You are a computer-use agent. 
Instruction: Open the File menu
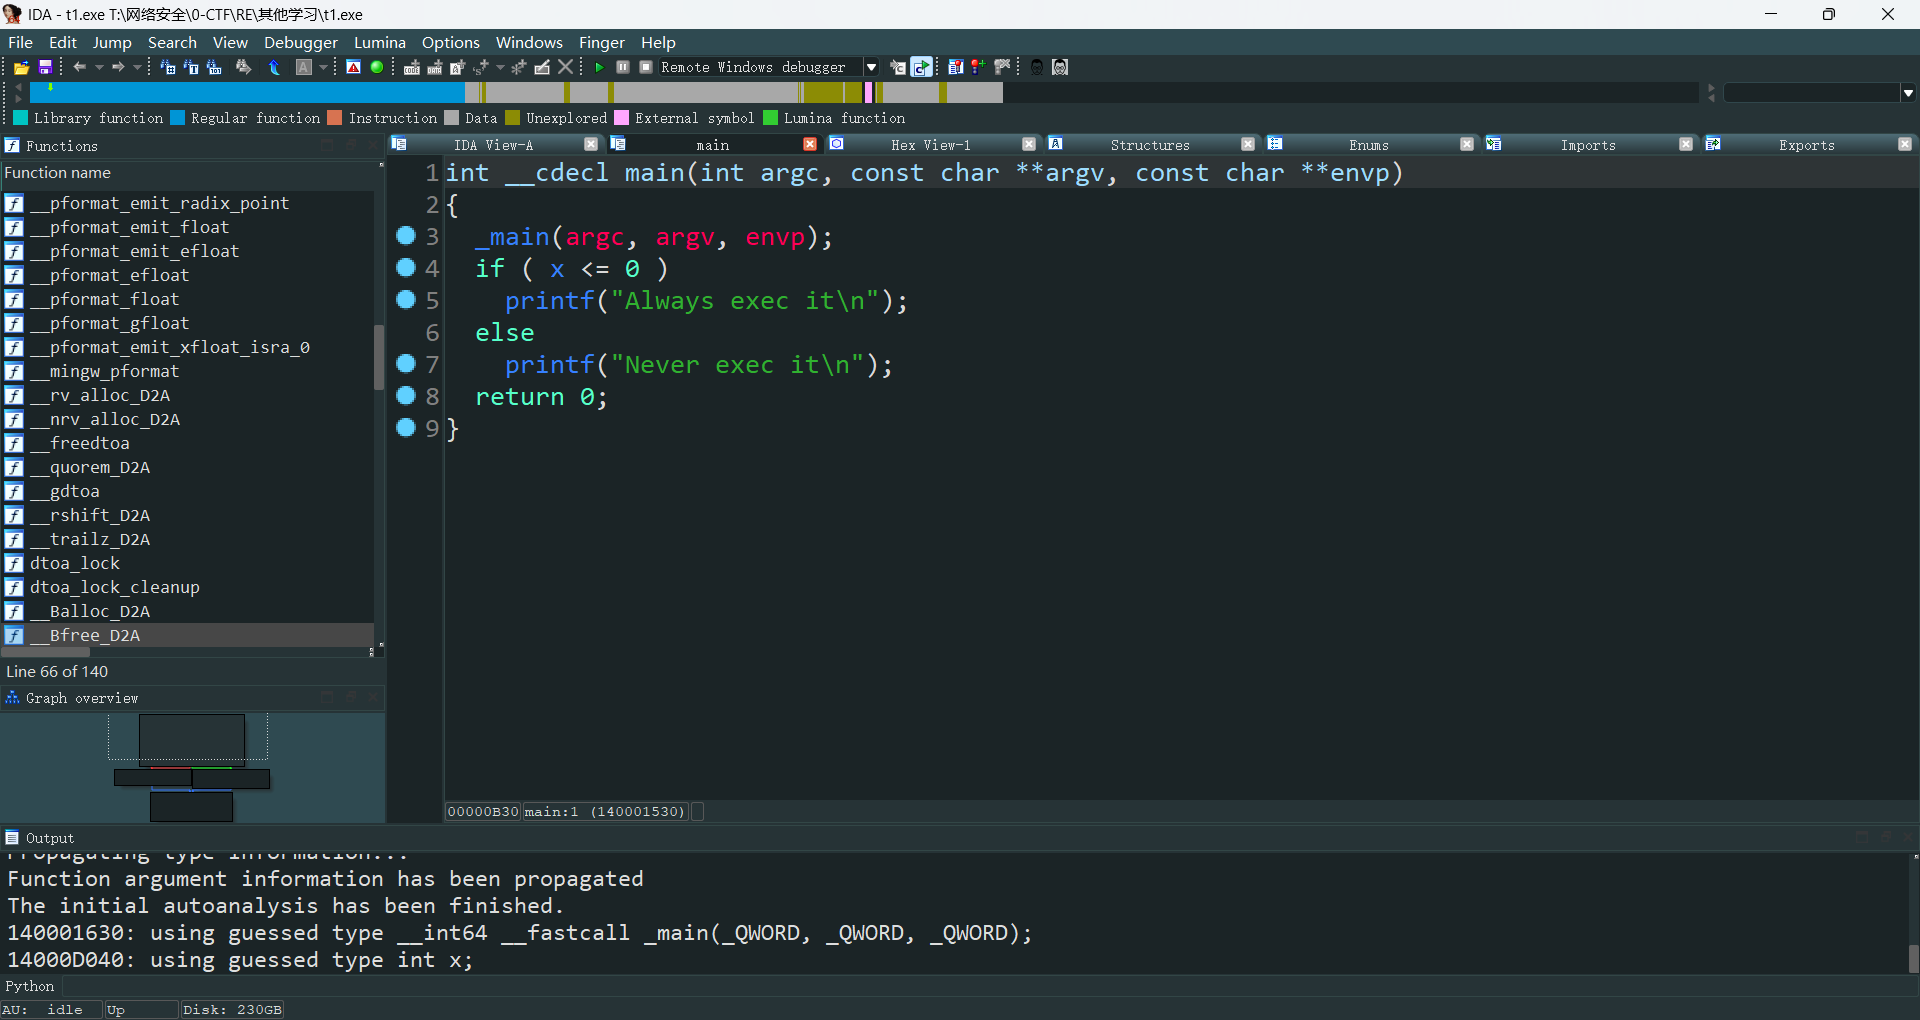[20, 42]
